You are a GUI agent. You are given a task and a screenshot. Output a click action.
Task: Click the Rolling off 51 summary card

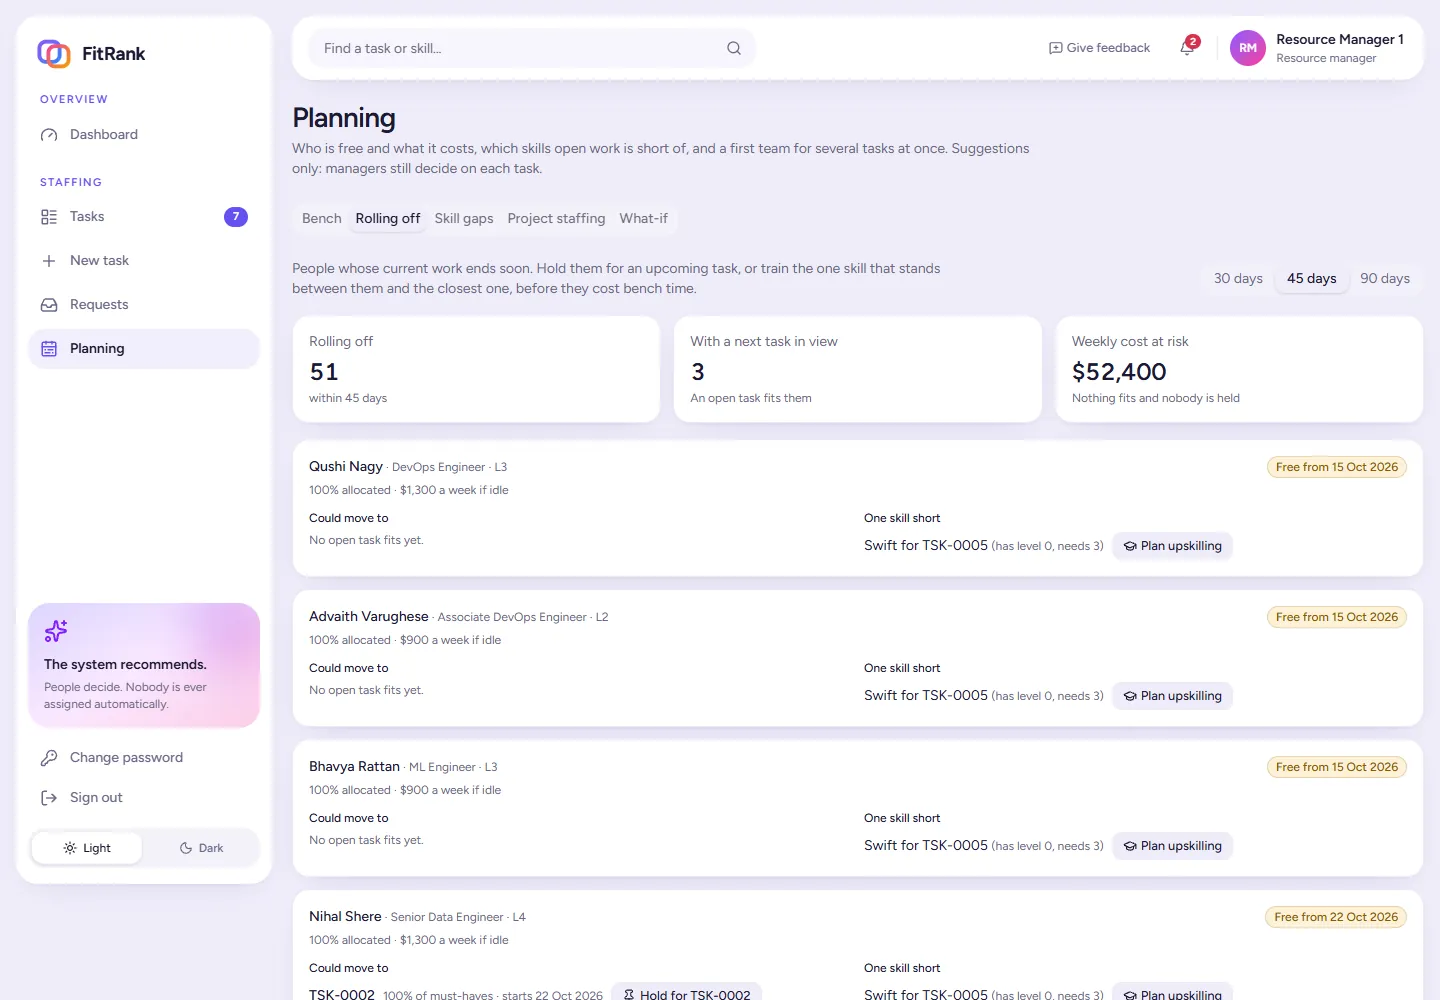(476, 369)
